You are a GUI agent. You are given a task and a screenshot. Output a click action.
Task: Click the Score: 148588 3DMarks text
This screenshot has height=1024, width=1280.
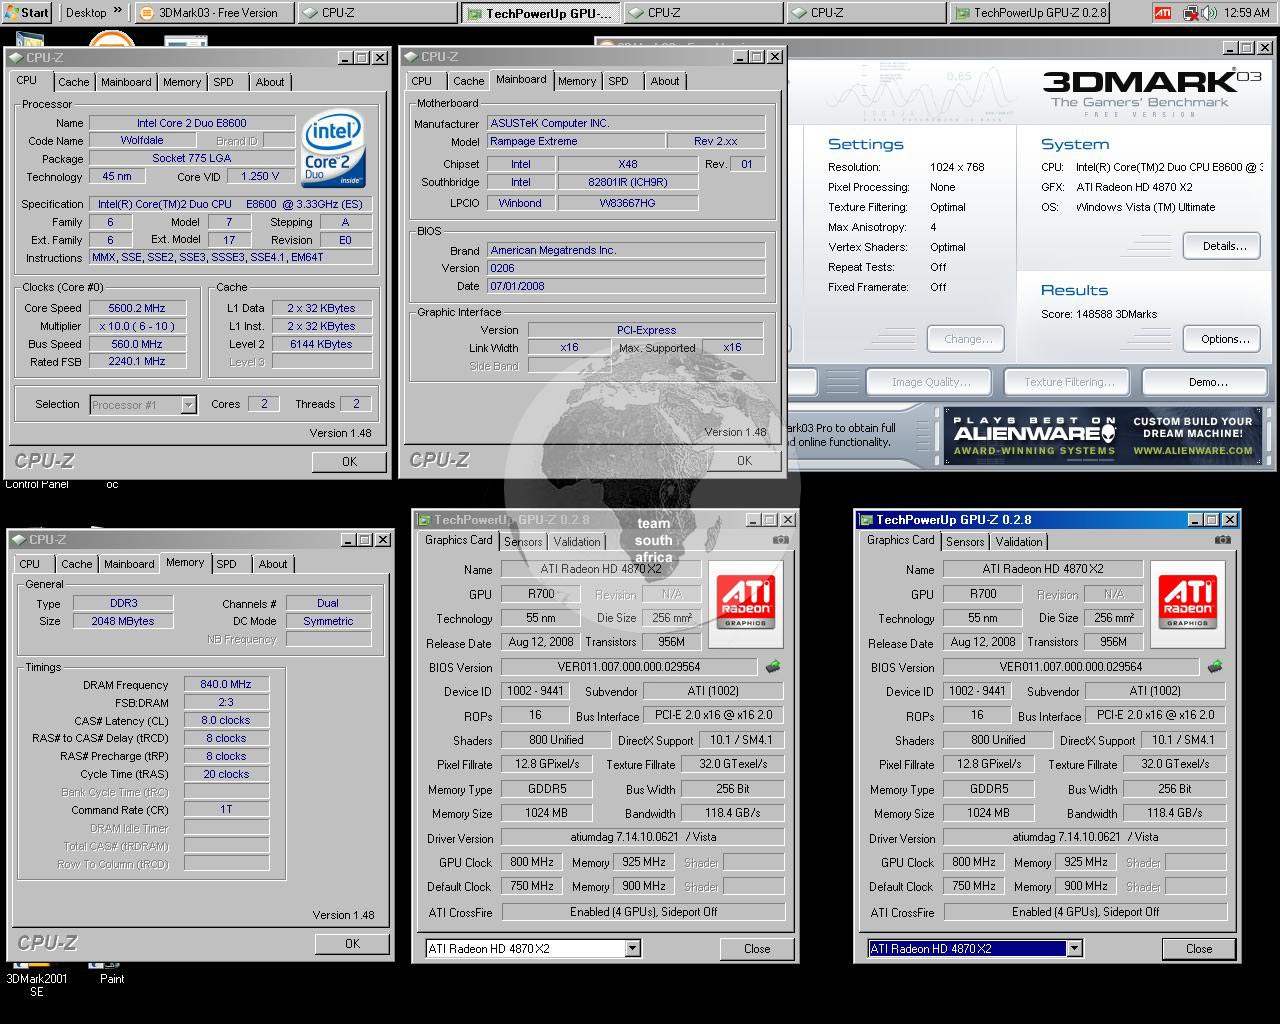(1099, 314)
